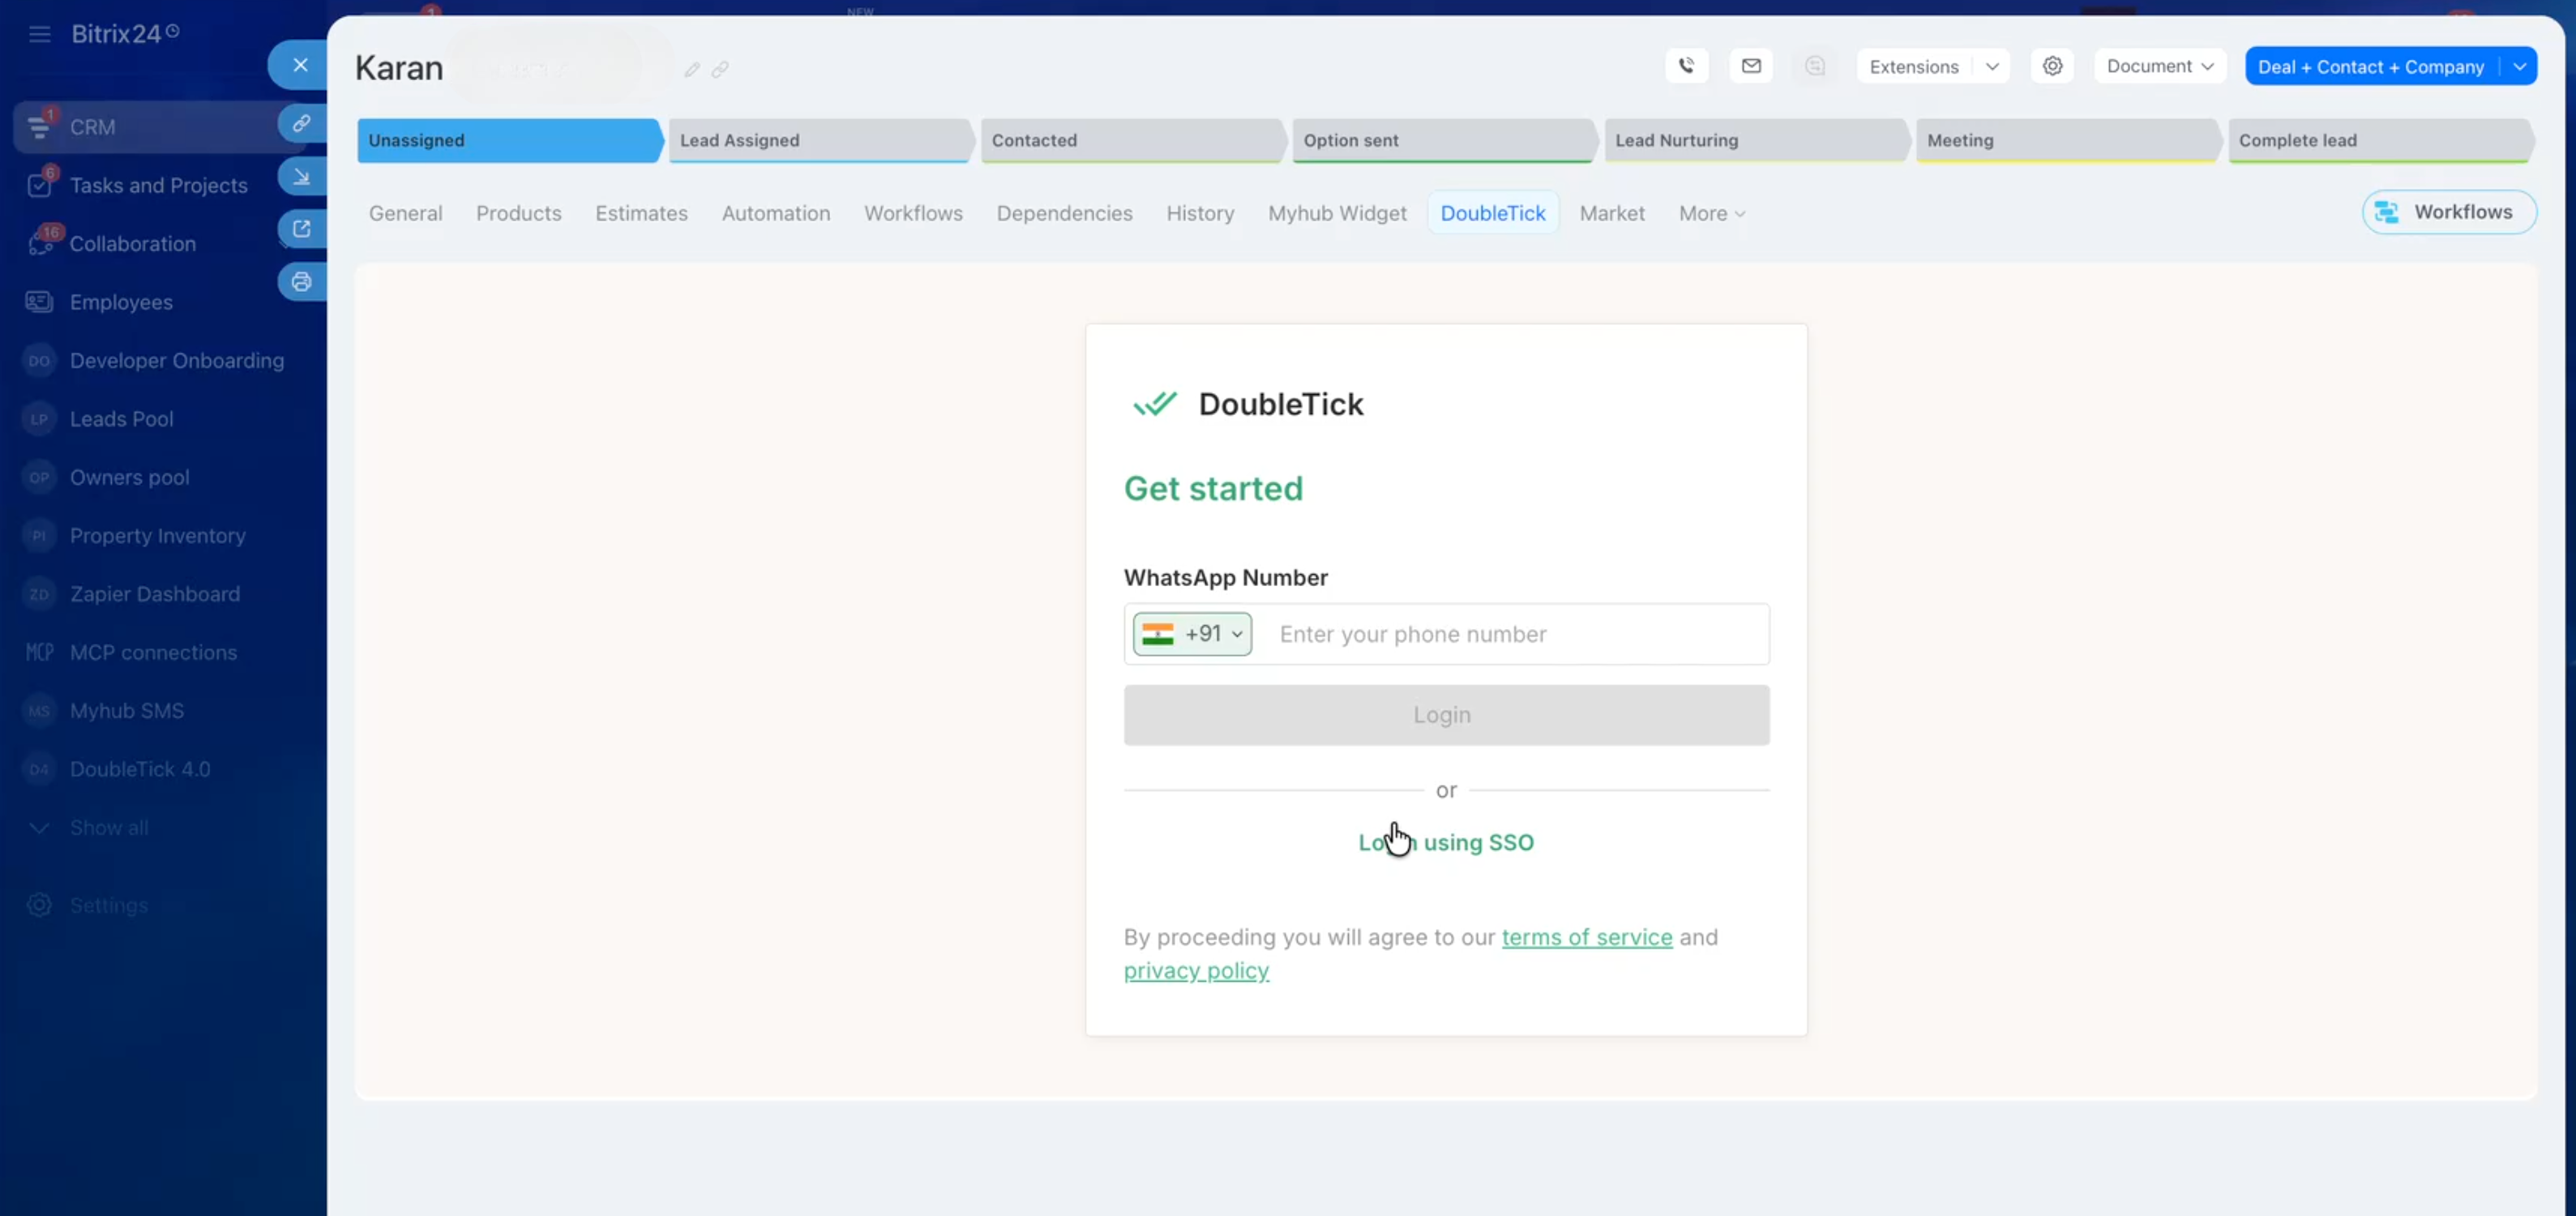Click the open in new window icon
Image resolution: width=2576 pixels, height=1216 pixels.
point(301,229)
